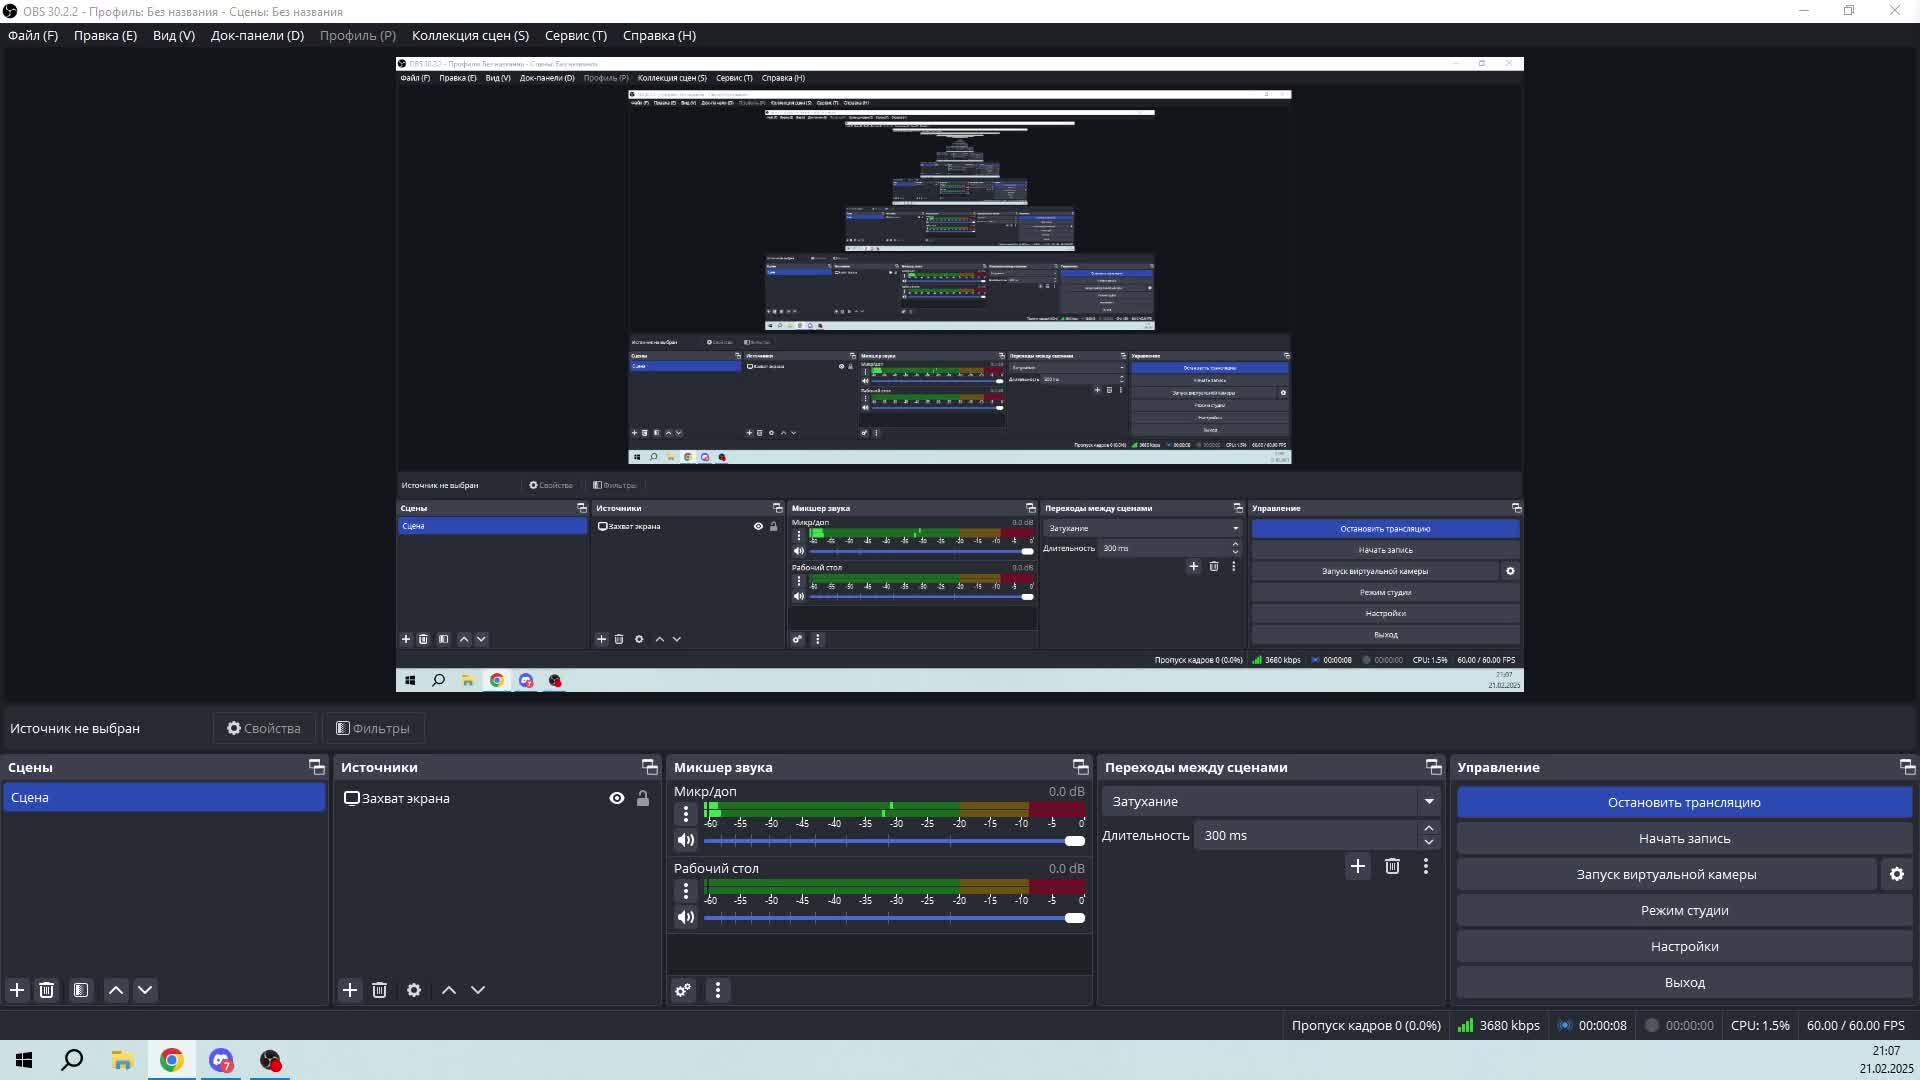Screen dimensions: 1920x1080
Task: Open the Сервис menu
Action: [575, 35]
